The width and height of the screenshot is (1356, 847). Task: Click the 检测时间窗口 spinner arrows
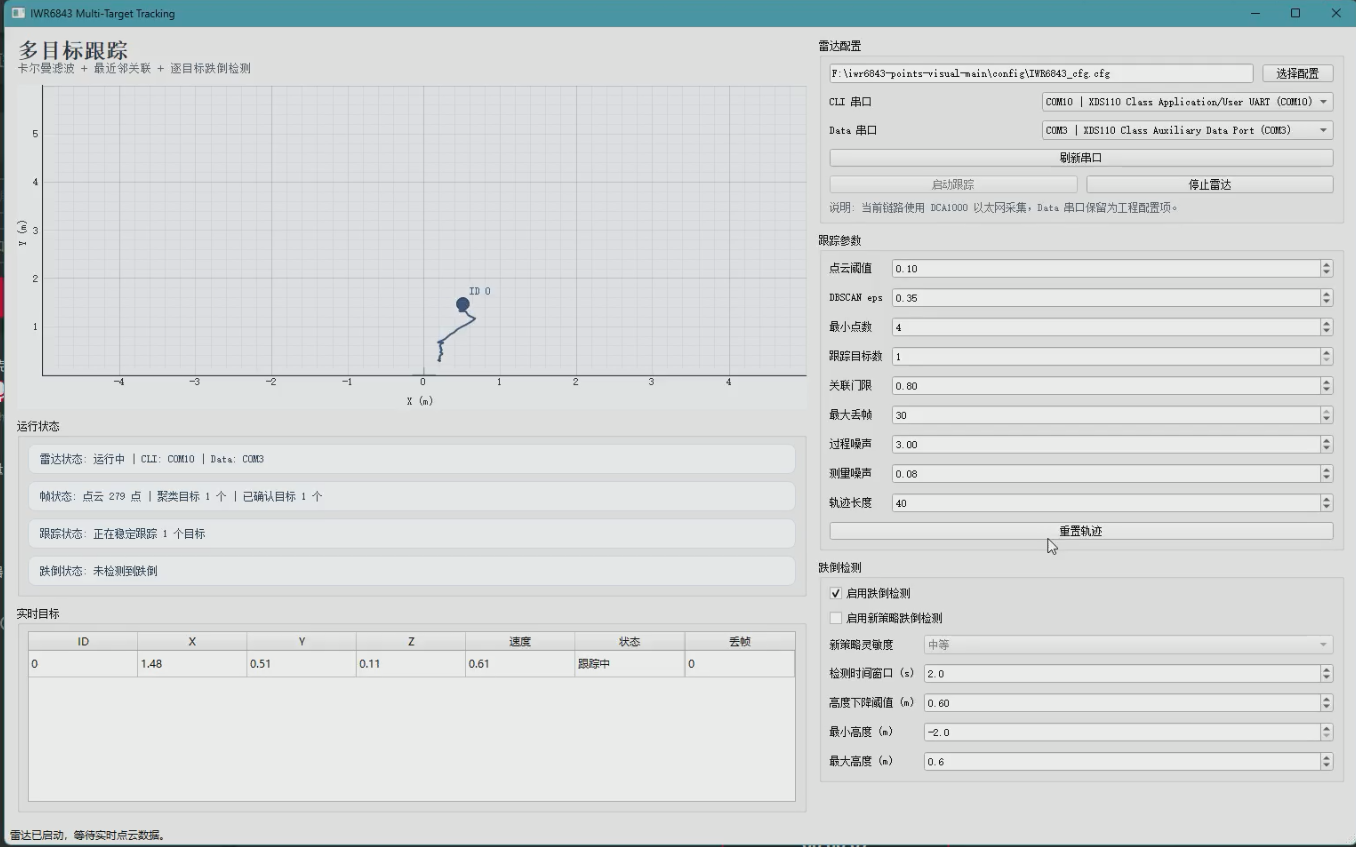(1326, 674)
